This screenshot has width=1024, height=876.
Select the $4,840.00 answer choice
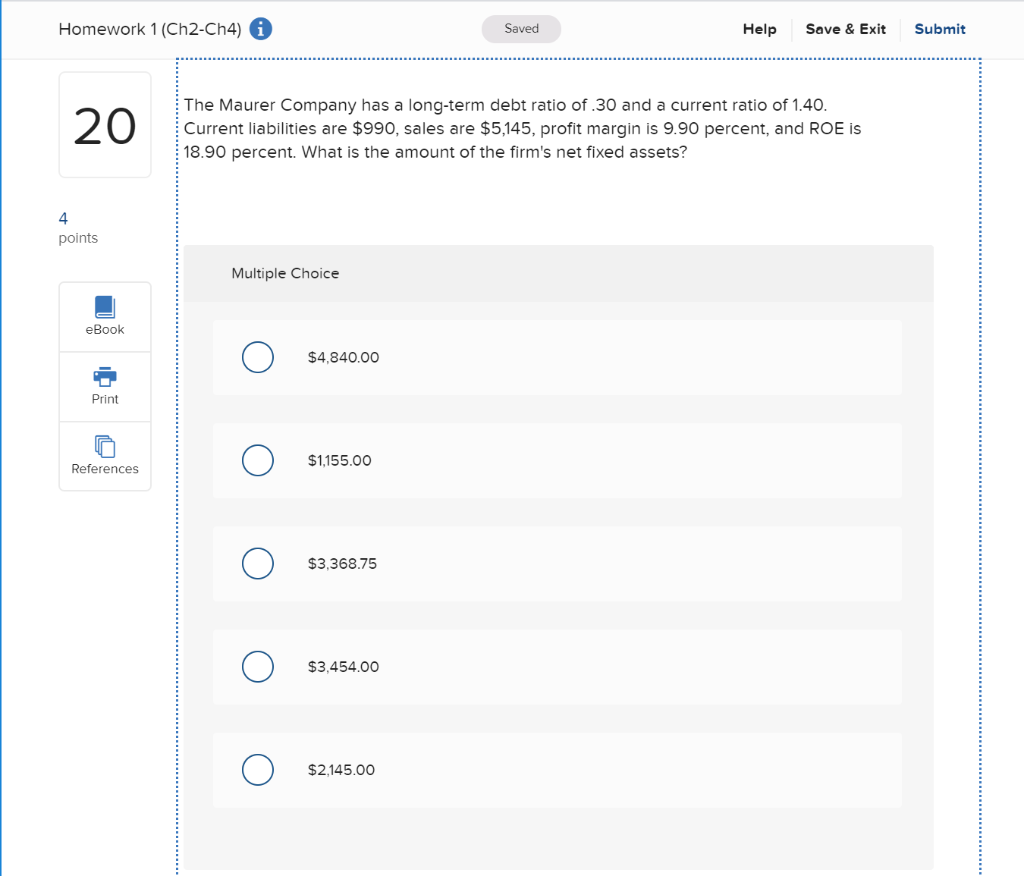[x=257, y=357]
